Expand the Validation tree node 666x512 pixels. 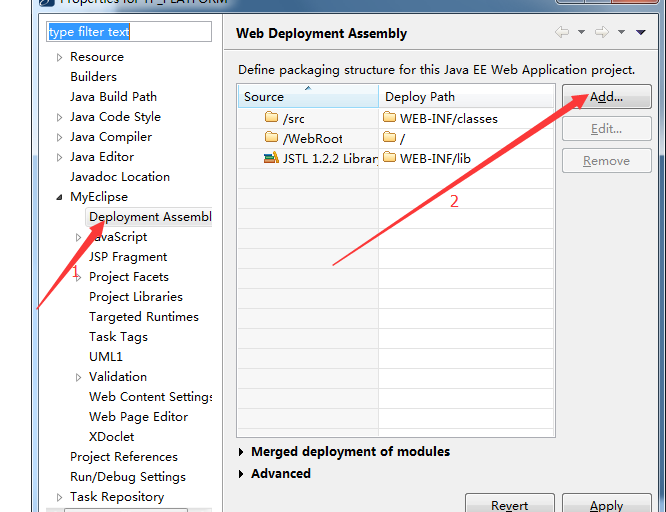pos(78,377)
